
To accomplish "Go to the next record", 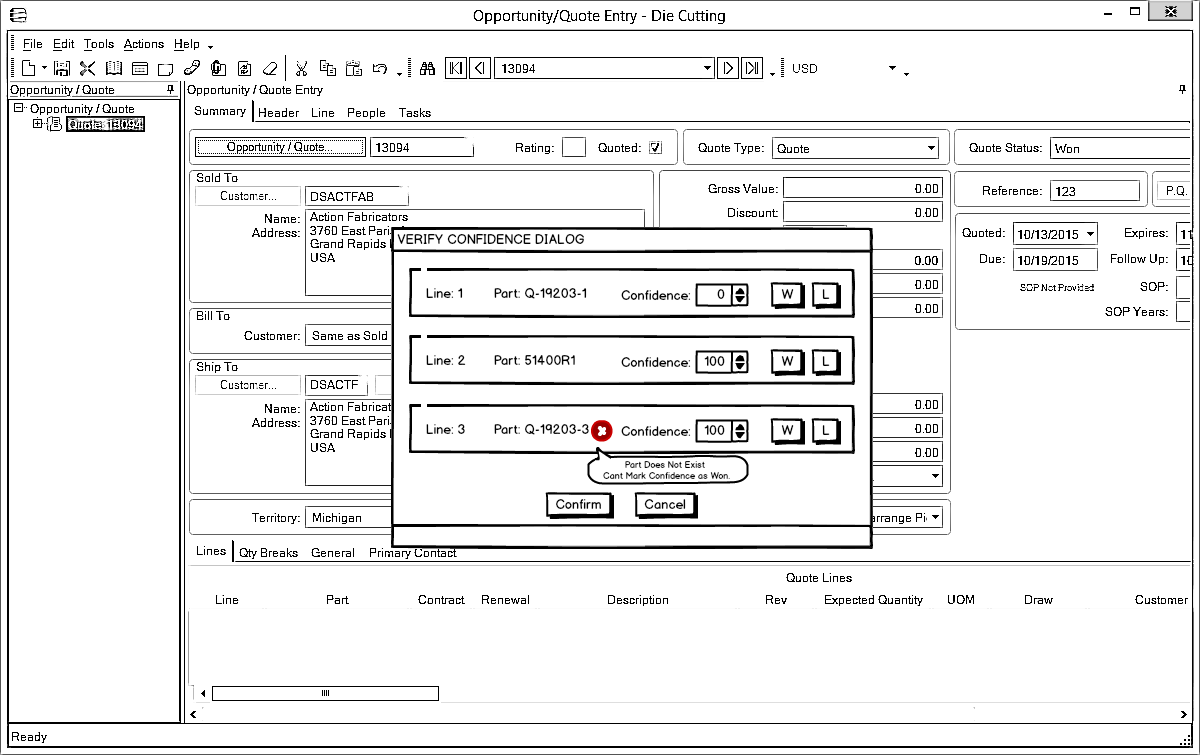I will (728, 69).
